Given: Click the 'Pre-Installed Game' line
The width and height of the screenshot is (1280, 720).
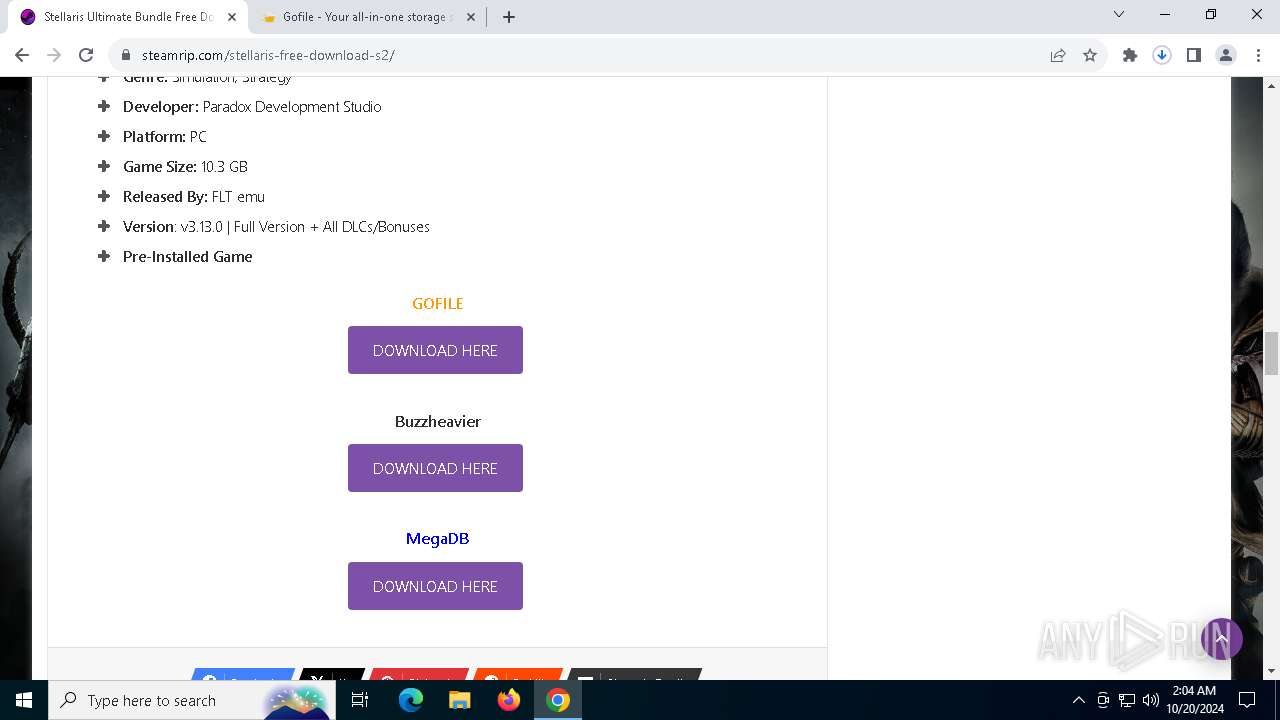Looking at the screenshot, I should click(x=187, y=256).
